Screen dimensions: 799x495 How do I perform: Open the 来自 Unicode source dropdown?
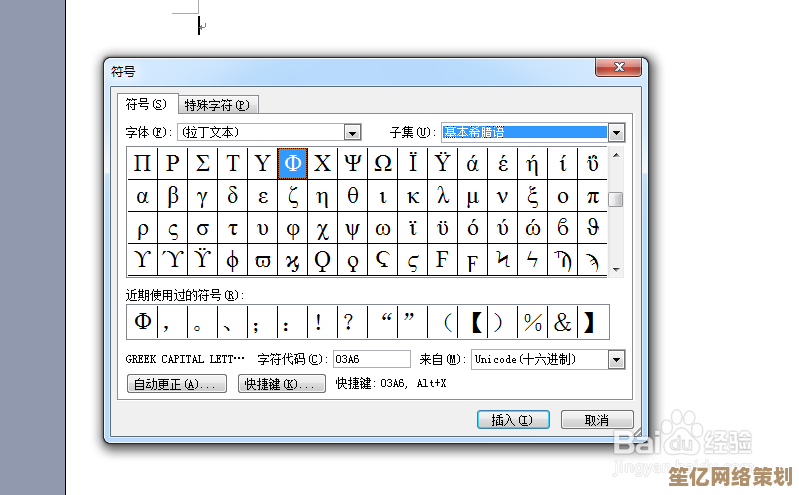point(616,359)
